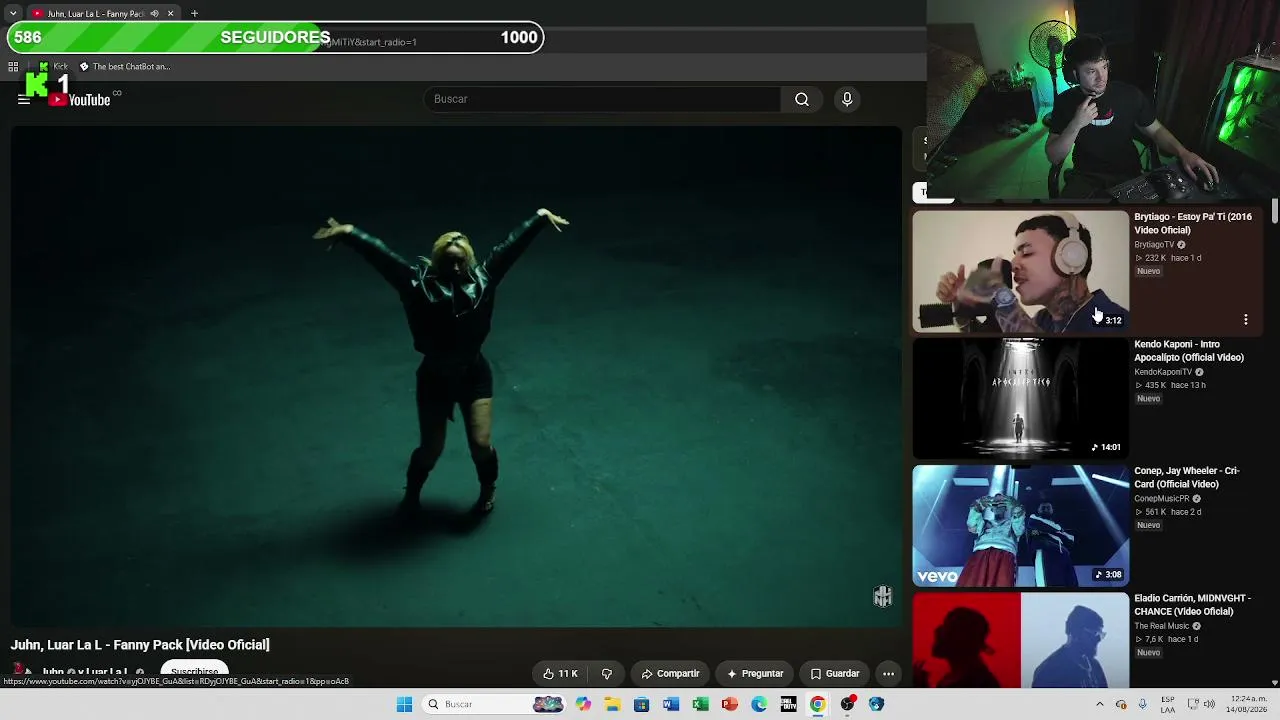Mute the Fanny Pack tab audio
The image size is (1280, 720).
tap(154, 14)
